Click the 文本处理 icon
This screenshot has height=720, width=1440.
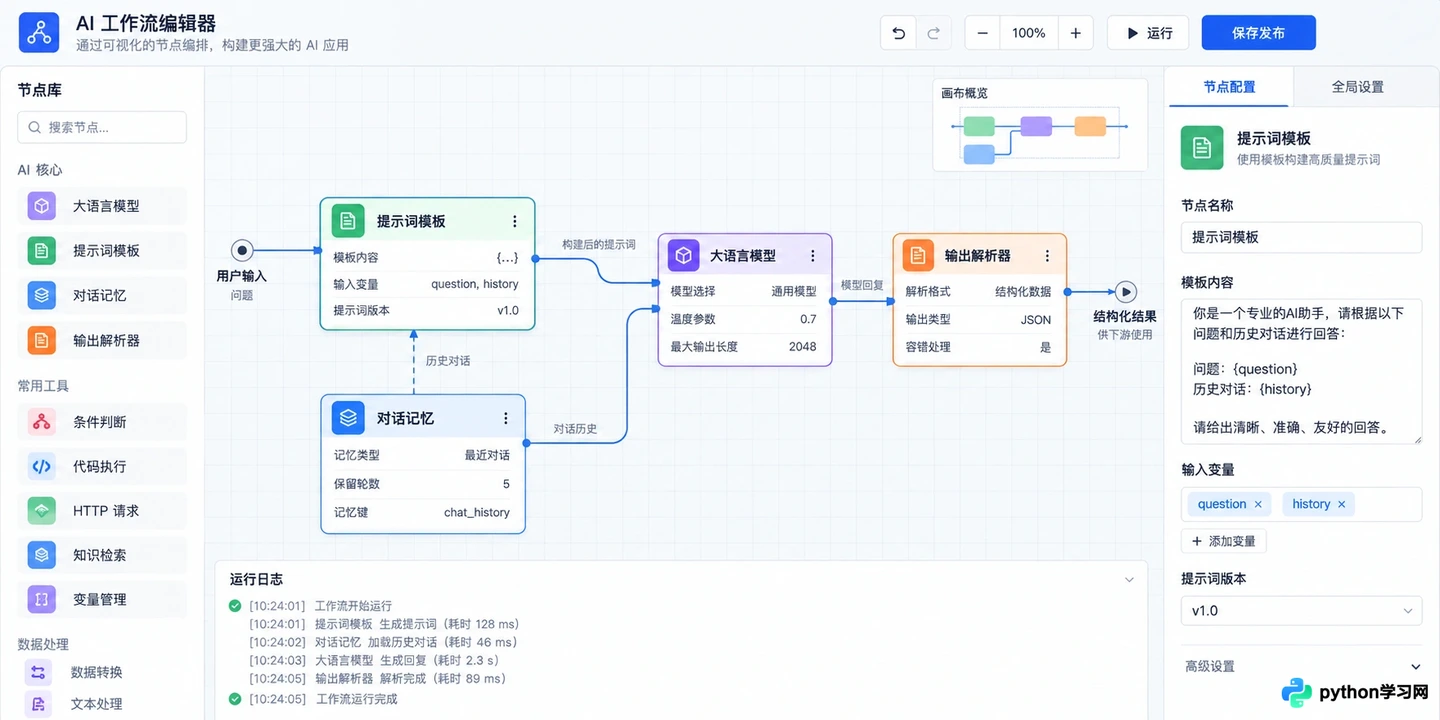point(38,704)
